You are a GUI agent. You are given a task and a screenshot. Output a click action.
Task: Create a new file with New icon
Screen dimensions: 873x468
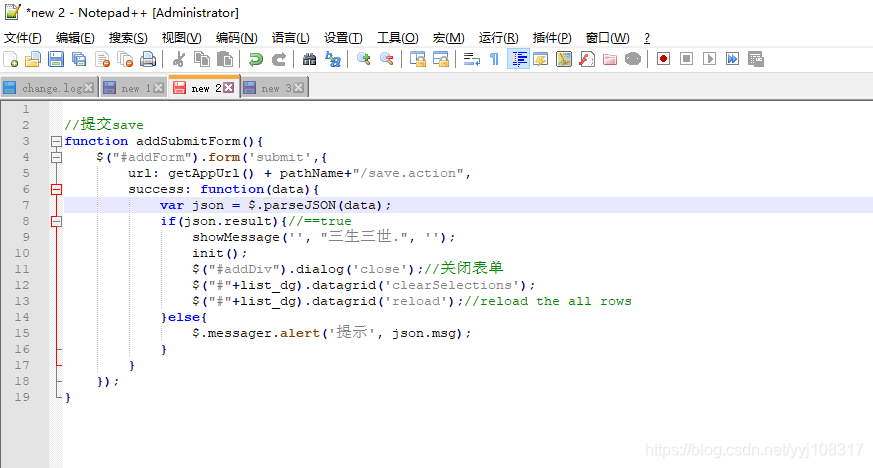tap(11, 59)
